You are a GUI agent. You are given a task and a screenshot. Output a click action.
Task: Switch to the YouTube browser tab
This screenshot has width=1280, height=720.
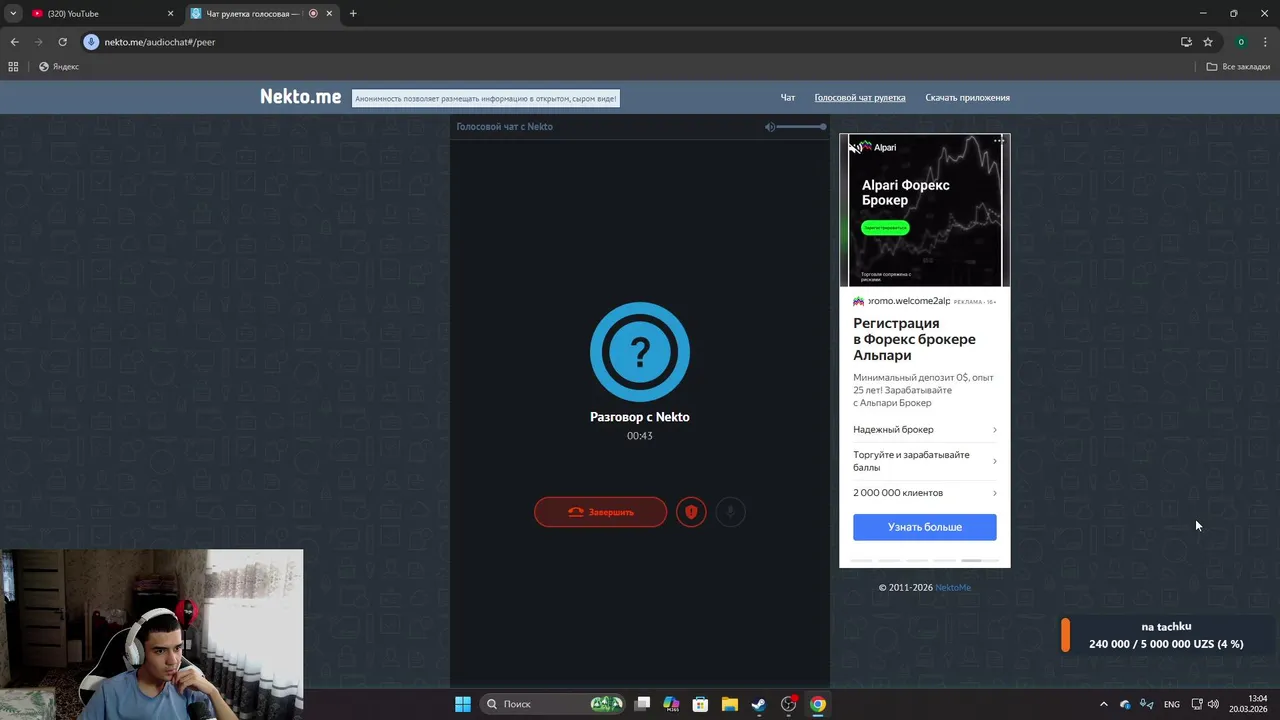pos(100,14)
